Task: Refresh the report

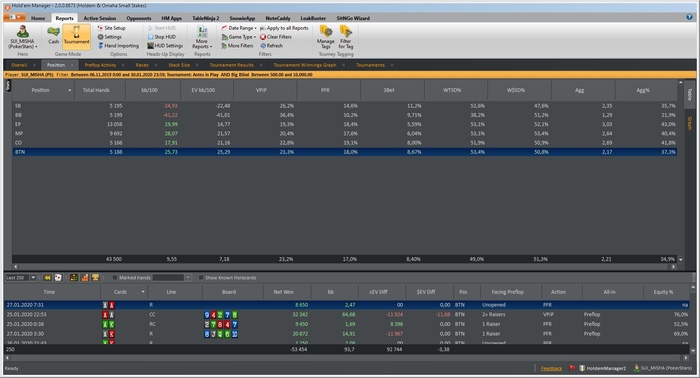Action: pyautogui.click(x=271, y=46)
